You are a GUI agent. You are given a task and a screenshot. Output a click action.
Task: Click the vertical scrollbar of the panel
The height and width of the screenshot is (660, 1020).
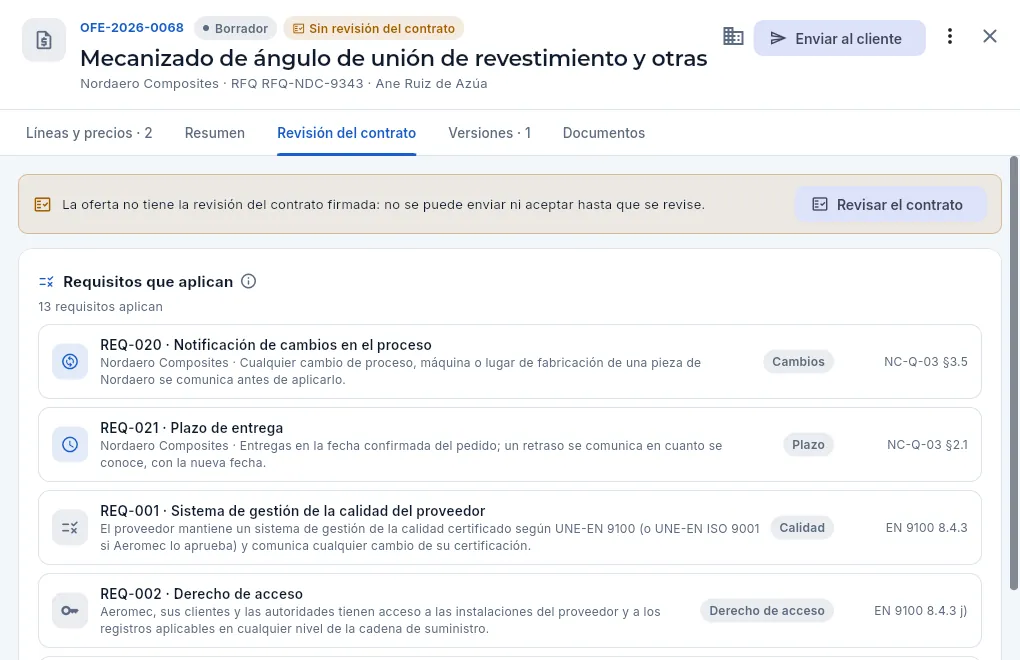pos(1013,374)
